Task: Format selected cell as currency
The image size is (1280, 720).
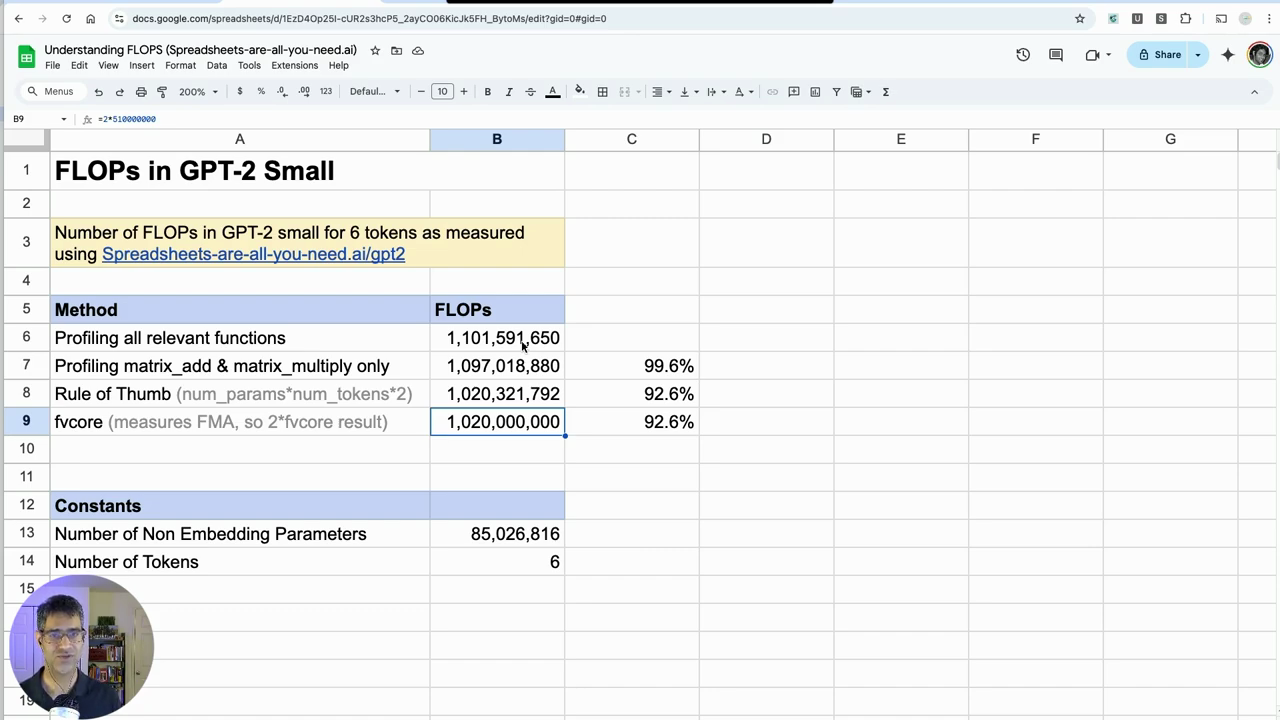Action: coord(240,91)
